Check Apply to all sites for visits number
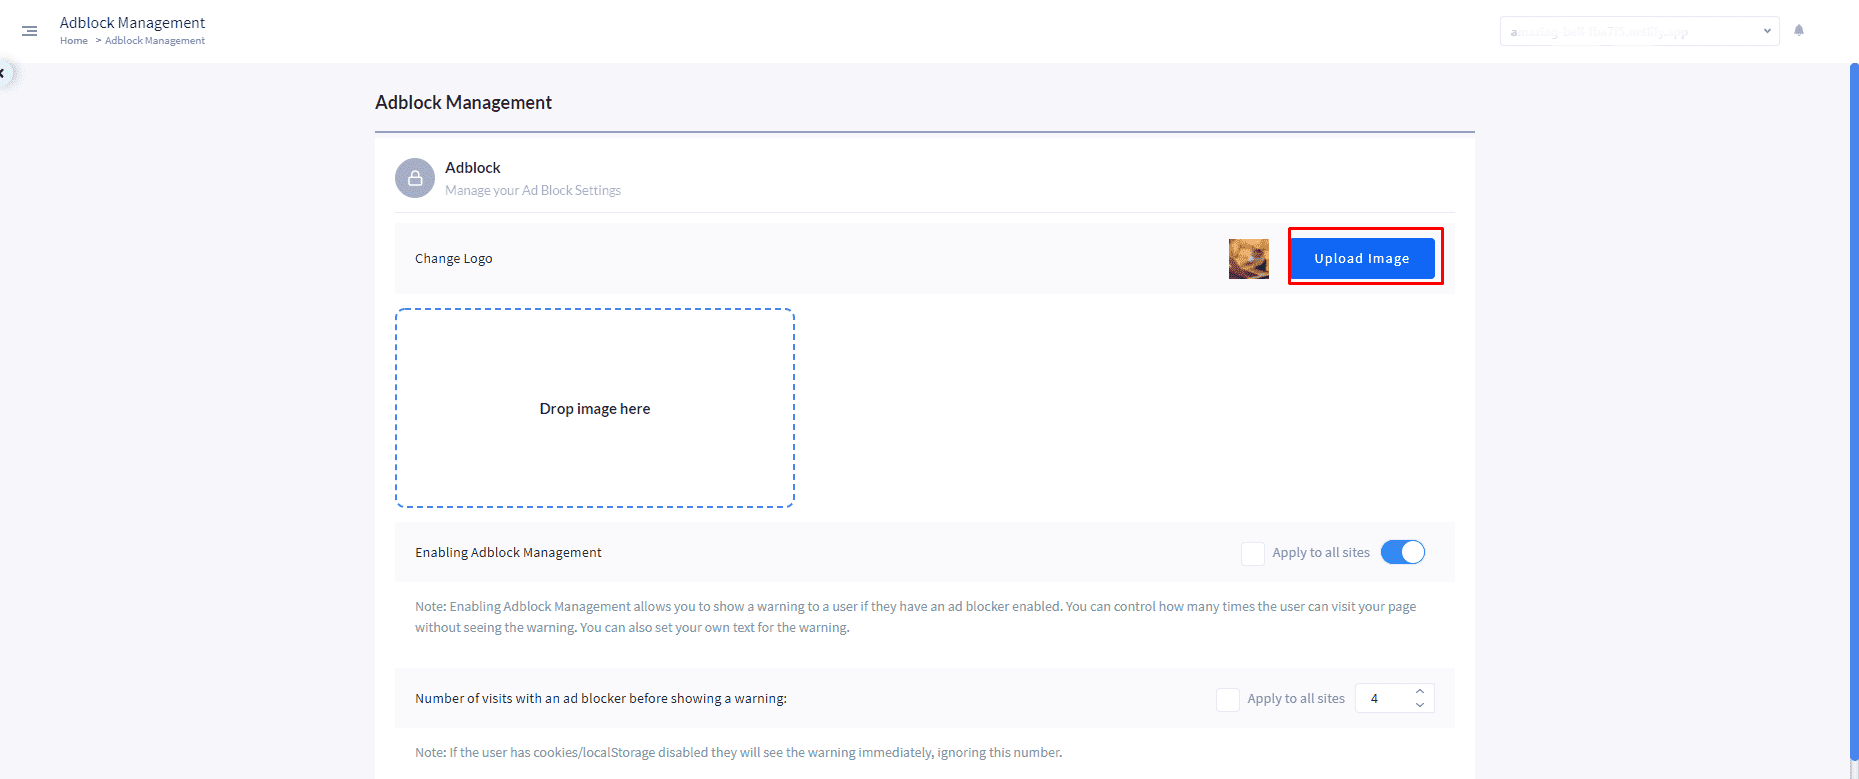 (1228, 699)
